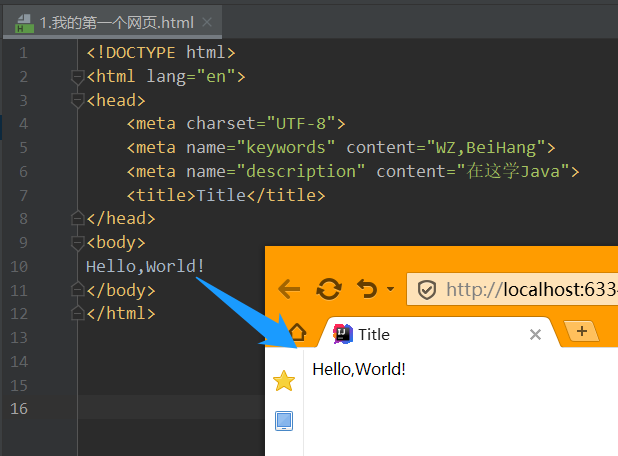
Task: Open a new browser tab with the plus button
Action: click(x=582, y=331)
